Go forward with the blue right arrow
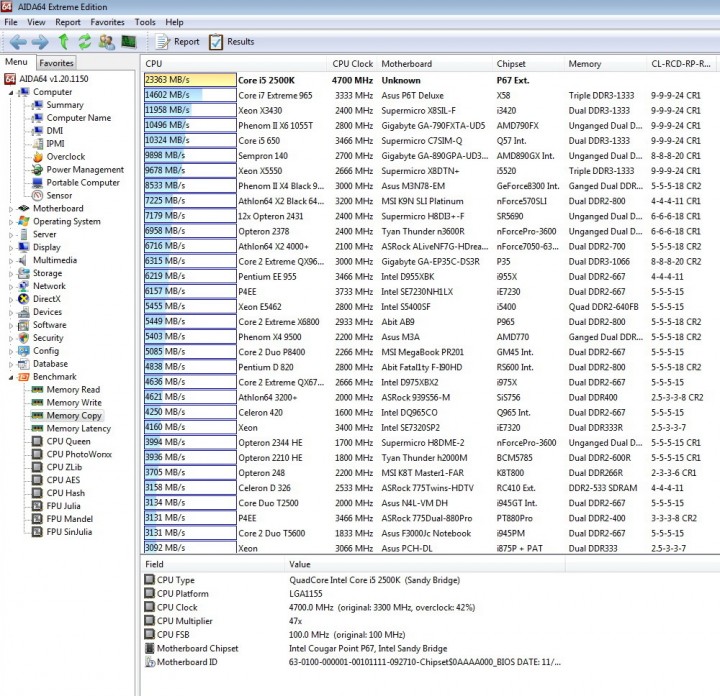720x696 pixels. [40, 42]
